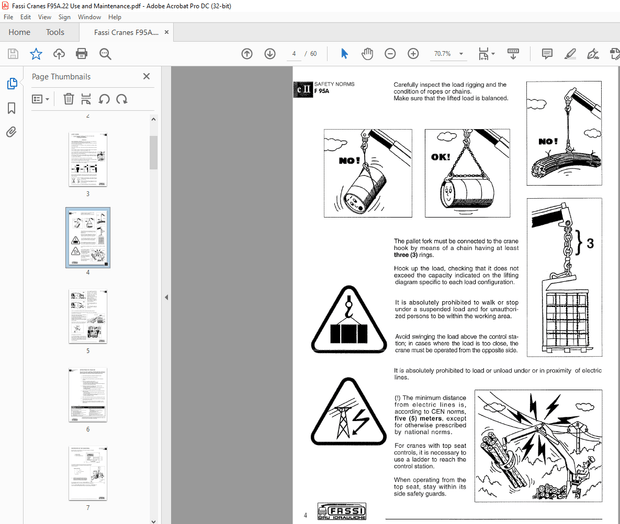Toggle the Page Thumbnails sidebar button
Image resolution: width=620 pixels, height=524 pixels.
11,84
